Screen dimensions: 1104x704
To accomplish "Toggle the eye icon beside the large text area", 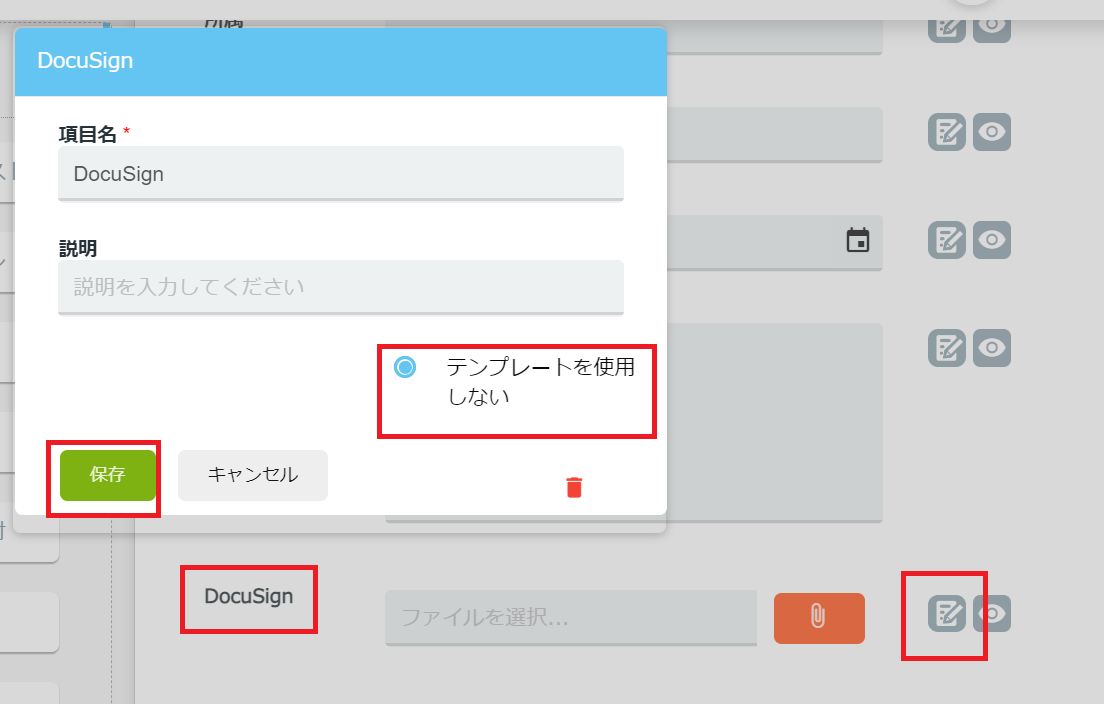I will (x=992, y=348).
